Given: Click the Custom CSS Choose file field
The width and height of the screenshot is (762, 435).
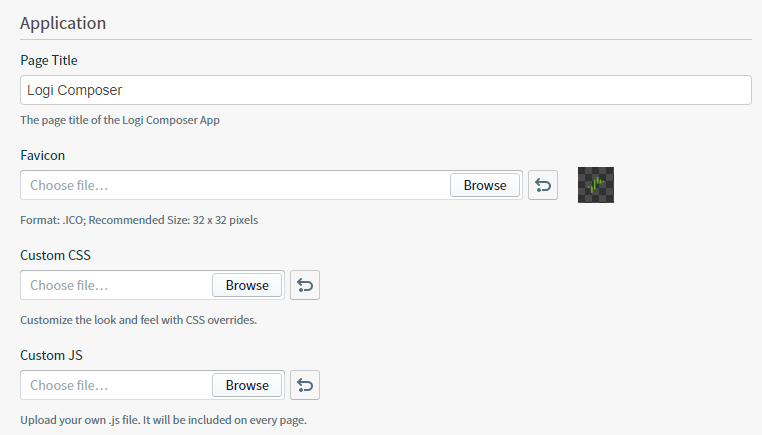Looking at the screenshot, I should [x=116, y=285].
